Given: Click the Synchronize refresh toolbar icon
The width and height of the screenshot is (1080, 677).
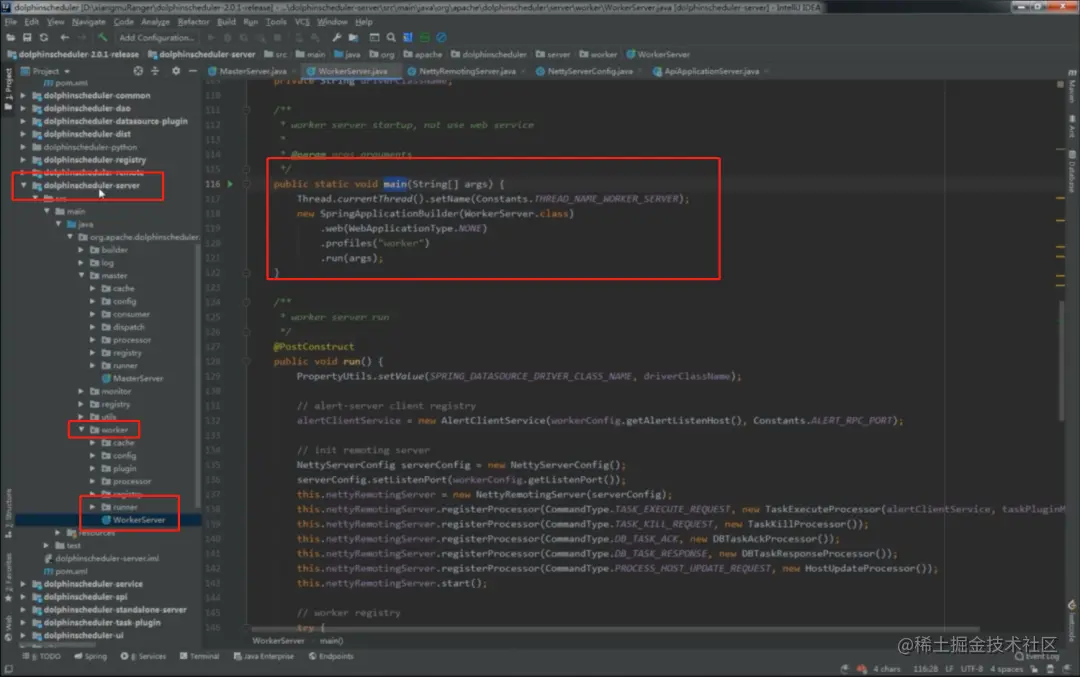Looking at the screenshot, I should coord(43,37).
